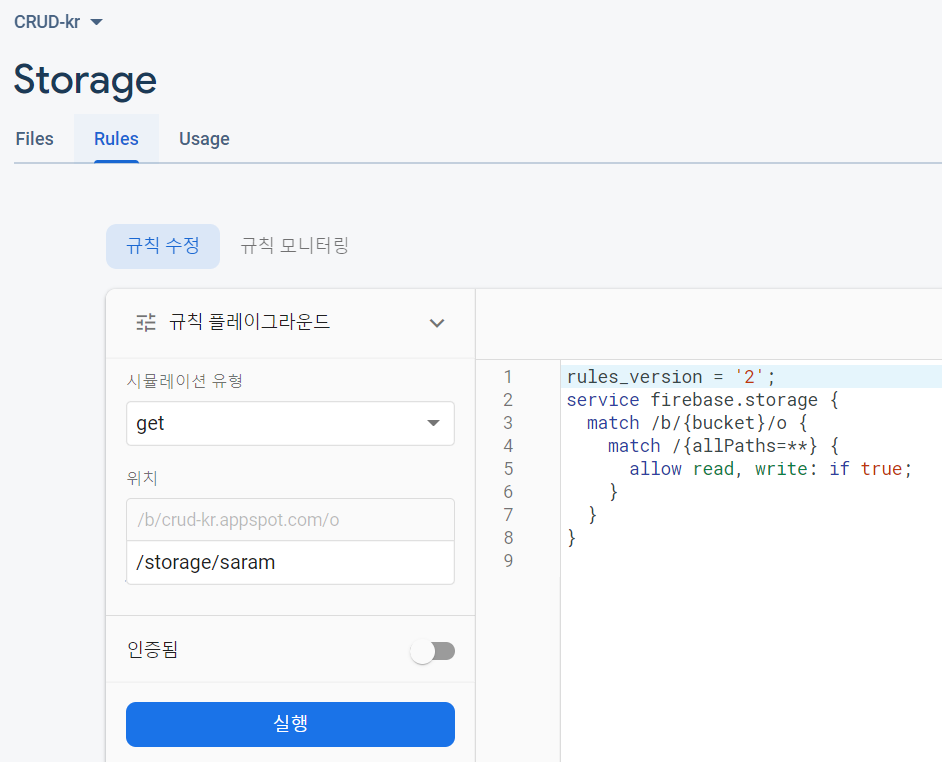Click the 규칙 플레이그라운드 sliders icon
This screenshot has height=762, width=942.
[146, 323]
